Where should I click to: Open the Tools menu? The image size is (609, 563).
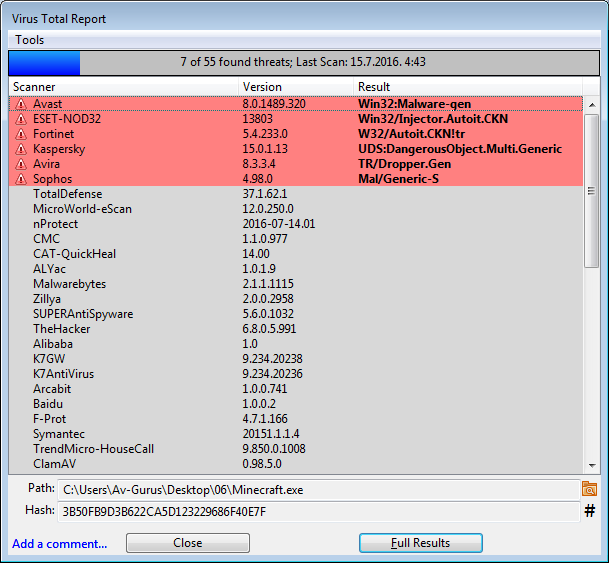click(30, 40)
